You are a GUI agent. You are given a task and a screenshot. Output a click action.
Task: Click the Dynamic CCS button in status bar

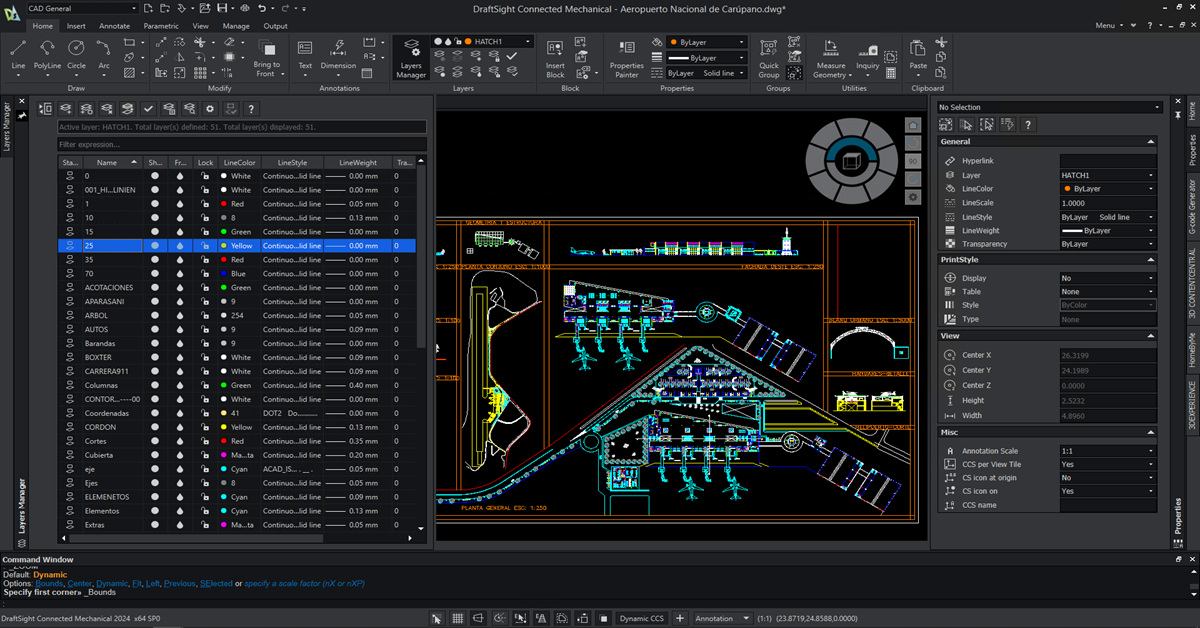(641, 618)
